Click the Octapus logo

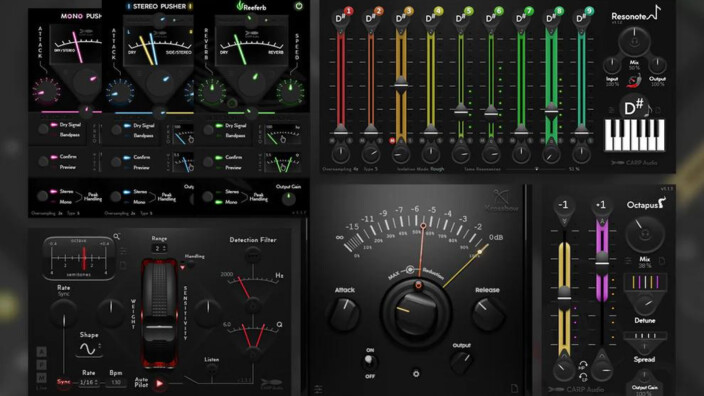pyautogui.click(x=645, y=204)
